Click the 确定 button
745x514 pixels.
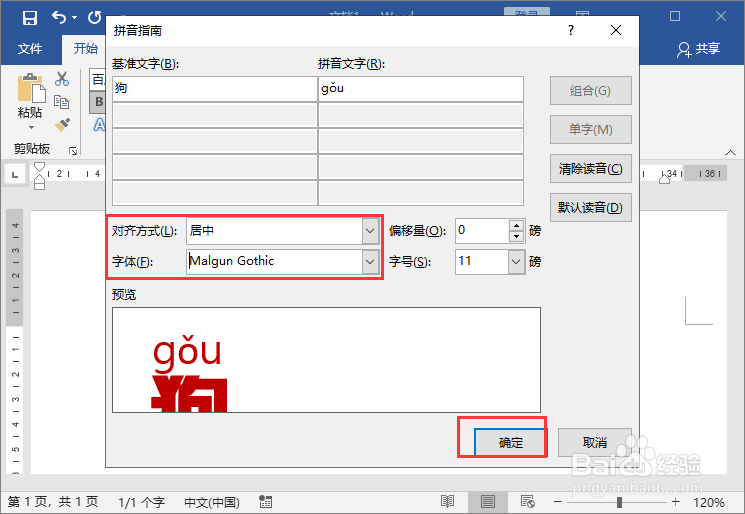[x=510, y=443]
